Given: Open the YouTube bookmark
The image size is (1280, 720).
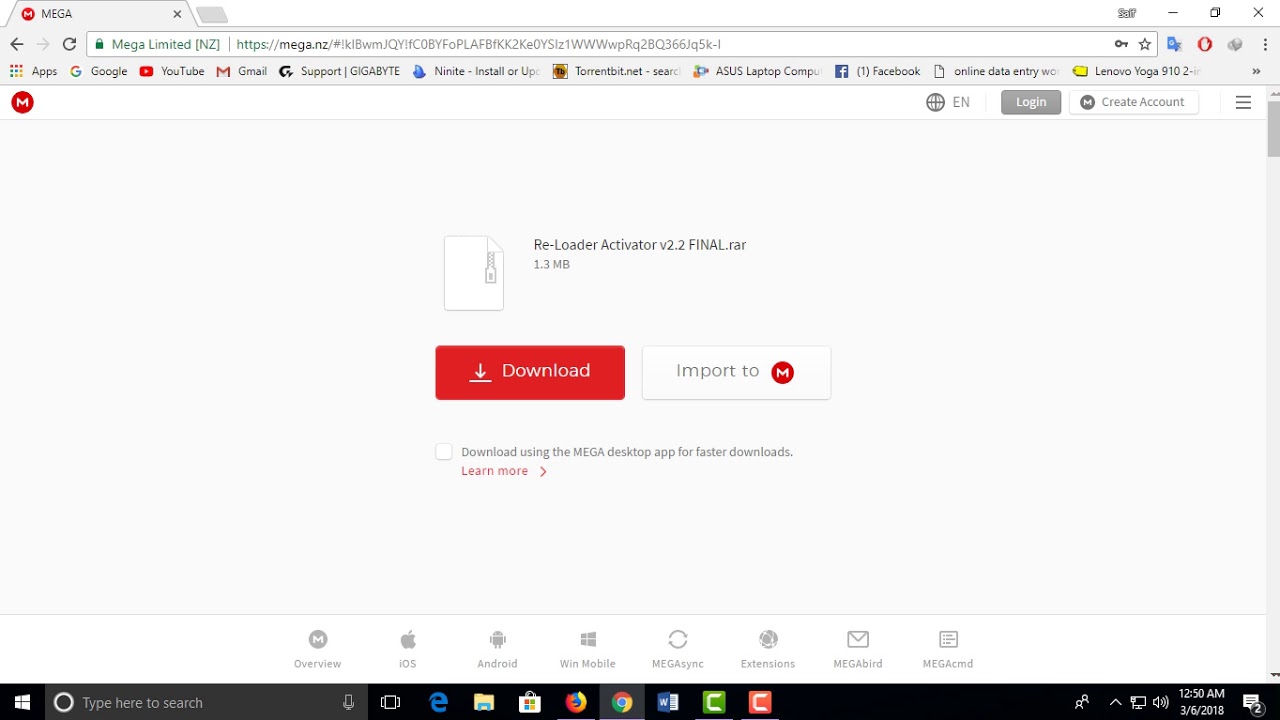Looking at the screenshot, I should coord(172,71).
